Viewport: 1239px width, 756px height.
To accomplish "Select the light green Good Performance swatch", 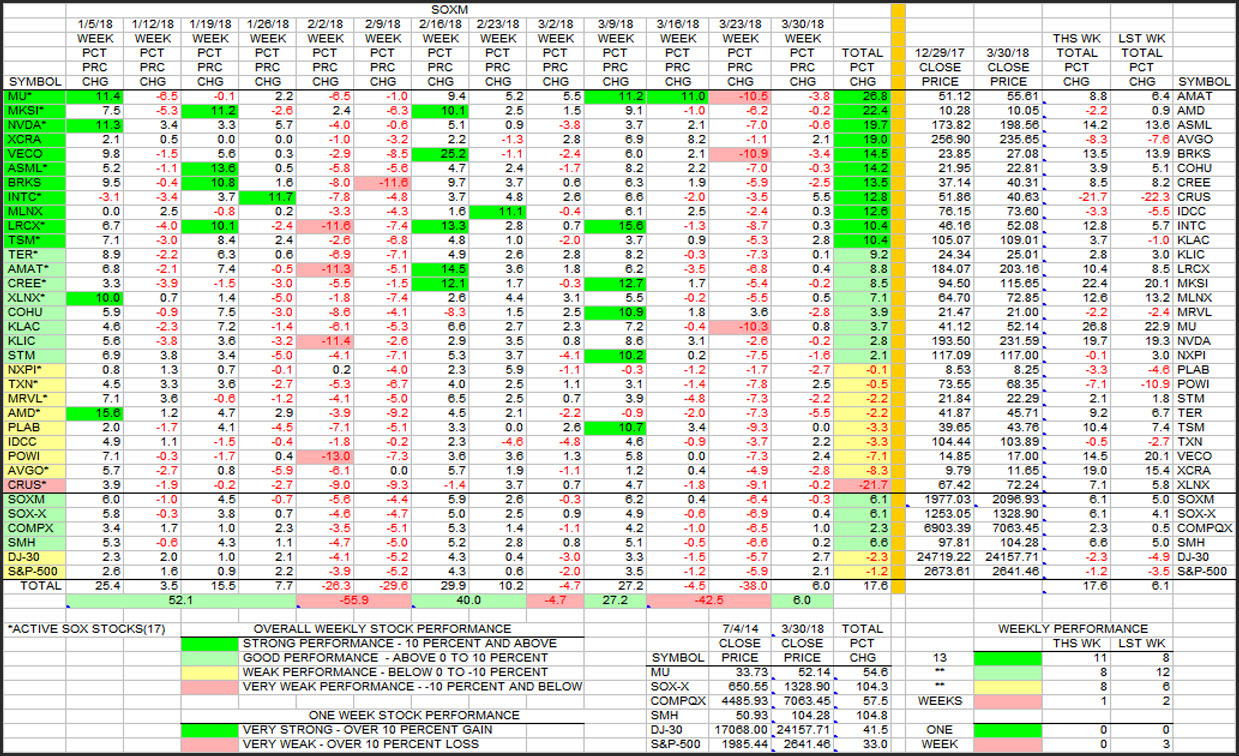I will (209, 658).
